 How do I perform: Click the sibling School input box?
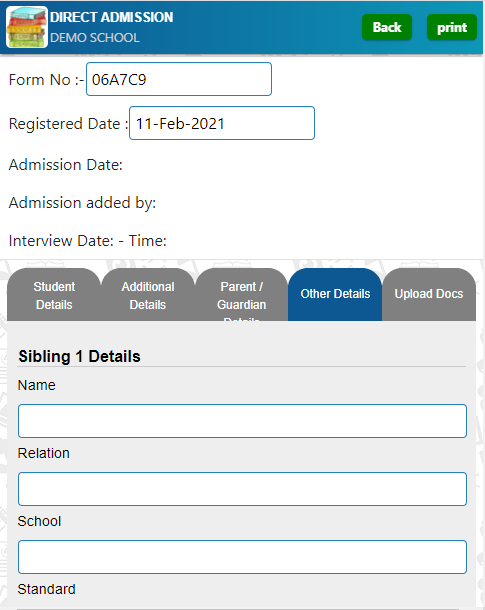[x=242, y=557]
